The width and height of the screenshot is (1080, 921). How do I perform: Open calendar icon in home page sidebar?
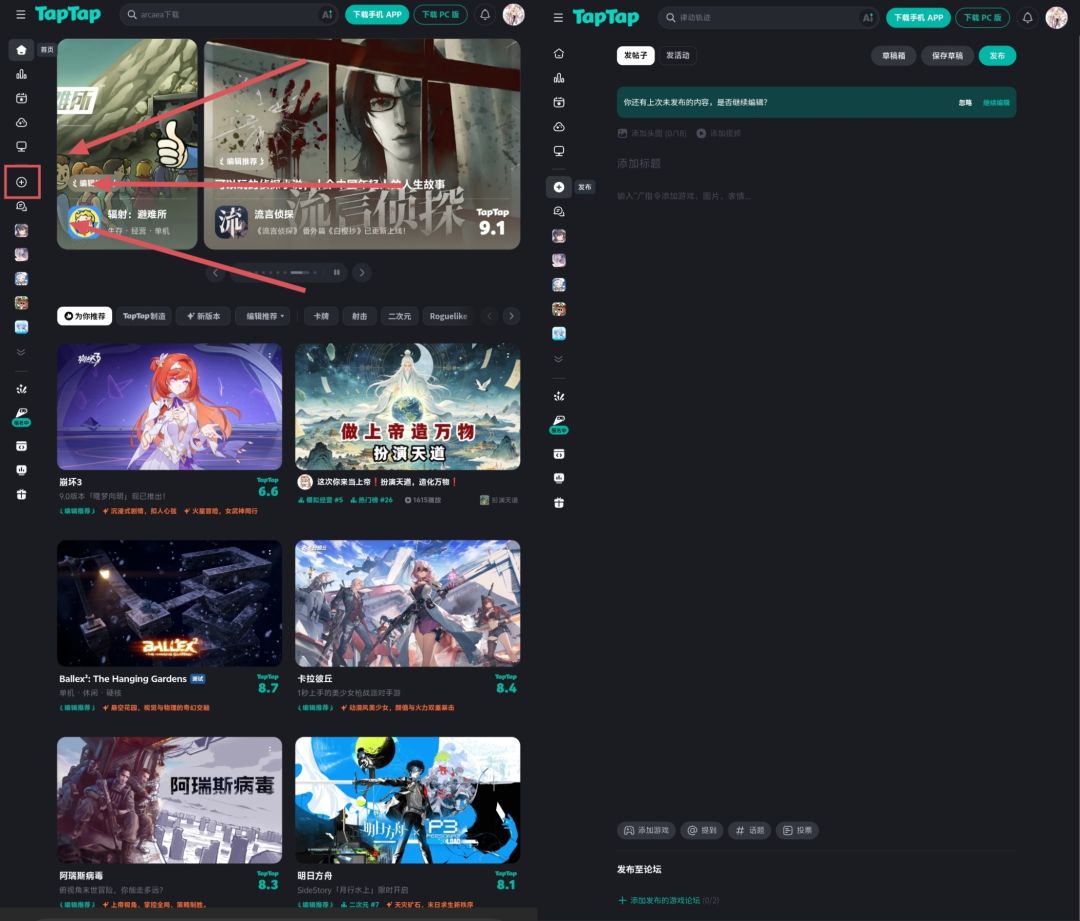tap(21, 99)
